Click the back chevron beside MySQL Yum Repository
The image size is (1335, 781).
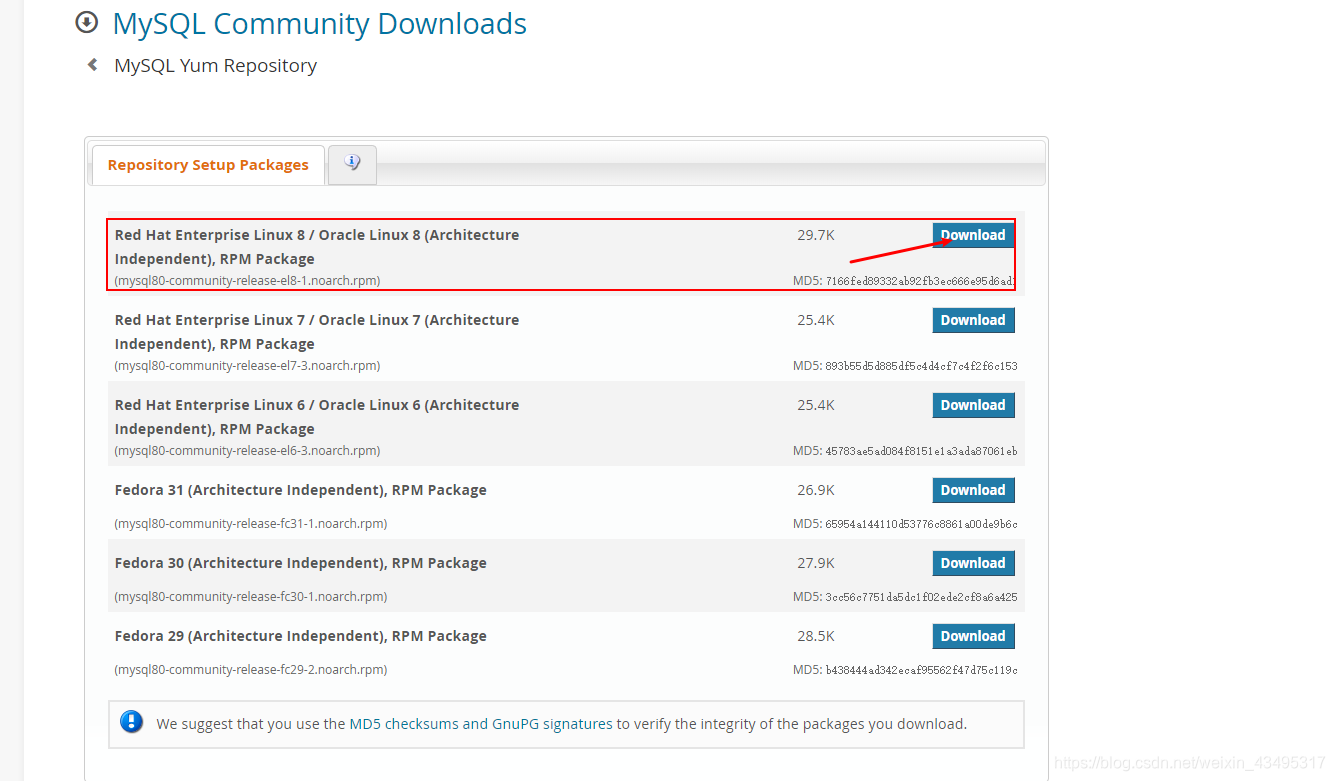[x=93, y=65]
